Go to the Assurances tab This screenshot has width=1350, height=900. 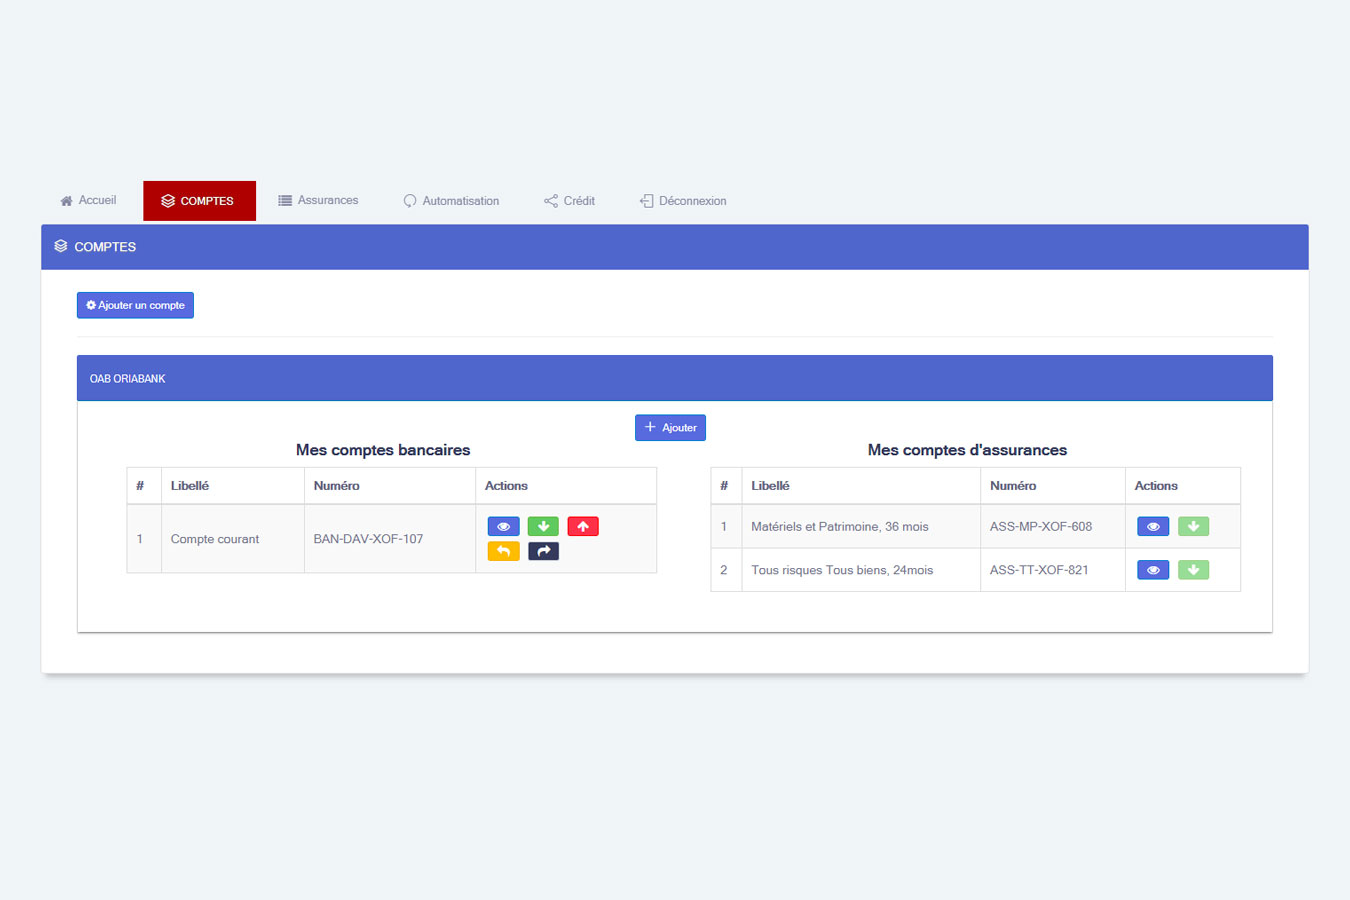(318, 201)
